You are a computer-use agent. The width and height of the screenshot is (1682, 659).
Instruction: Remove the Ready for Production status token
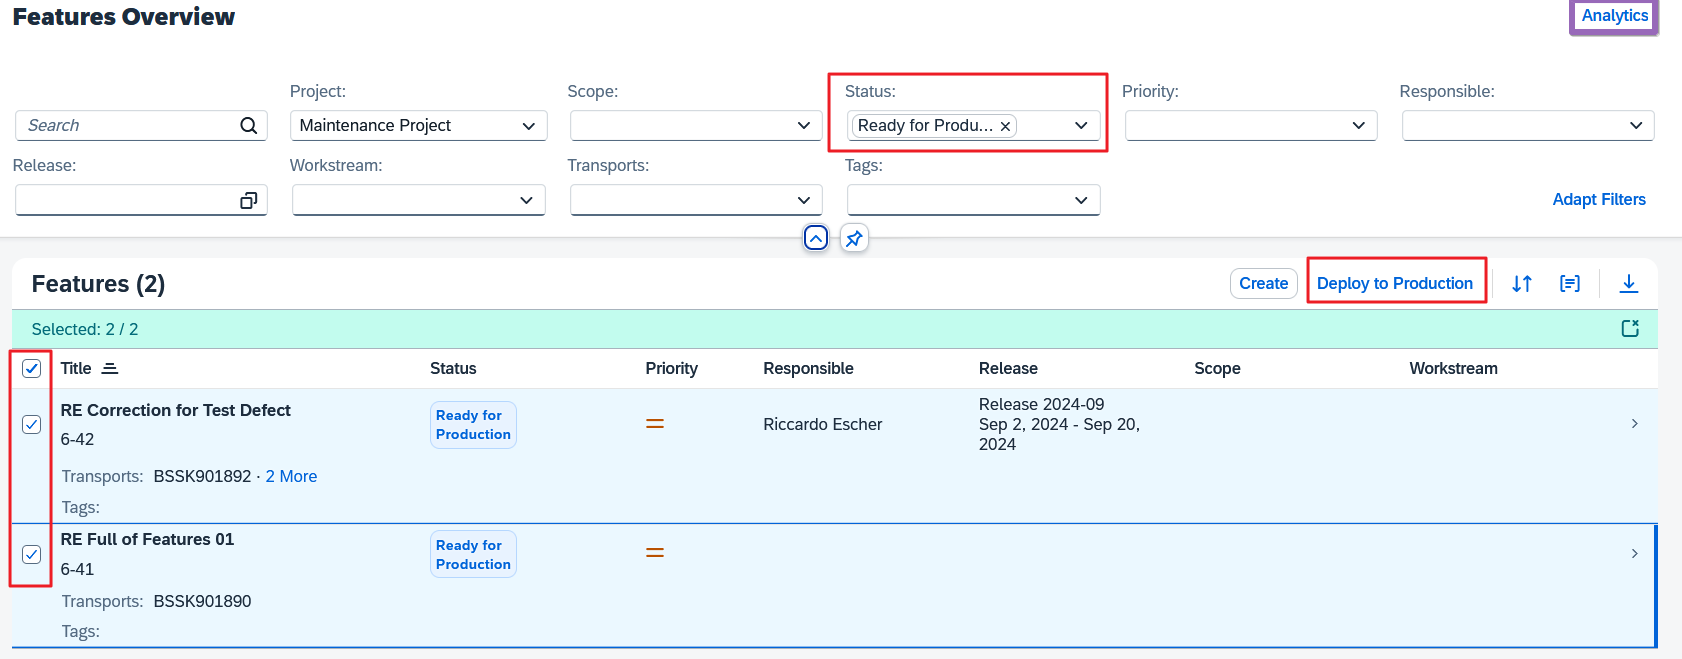coord(1005,126)
